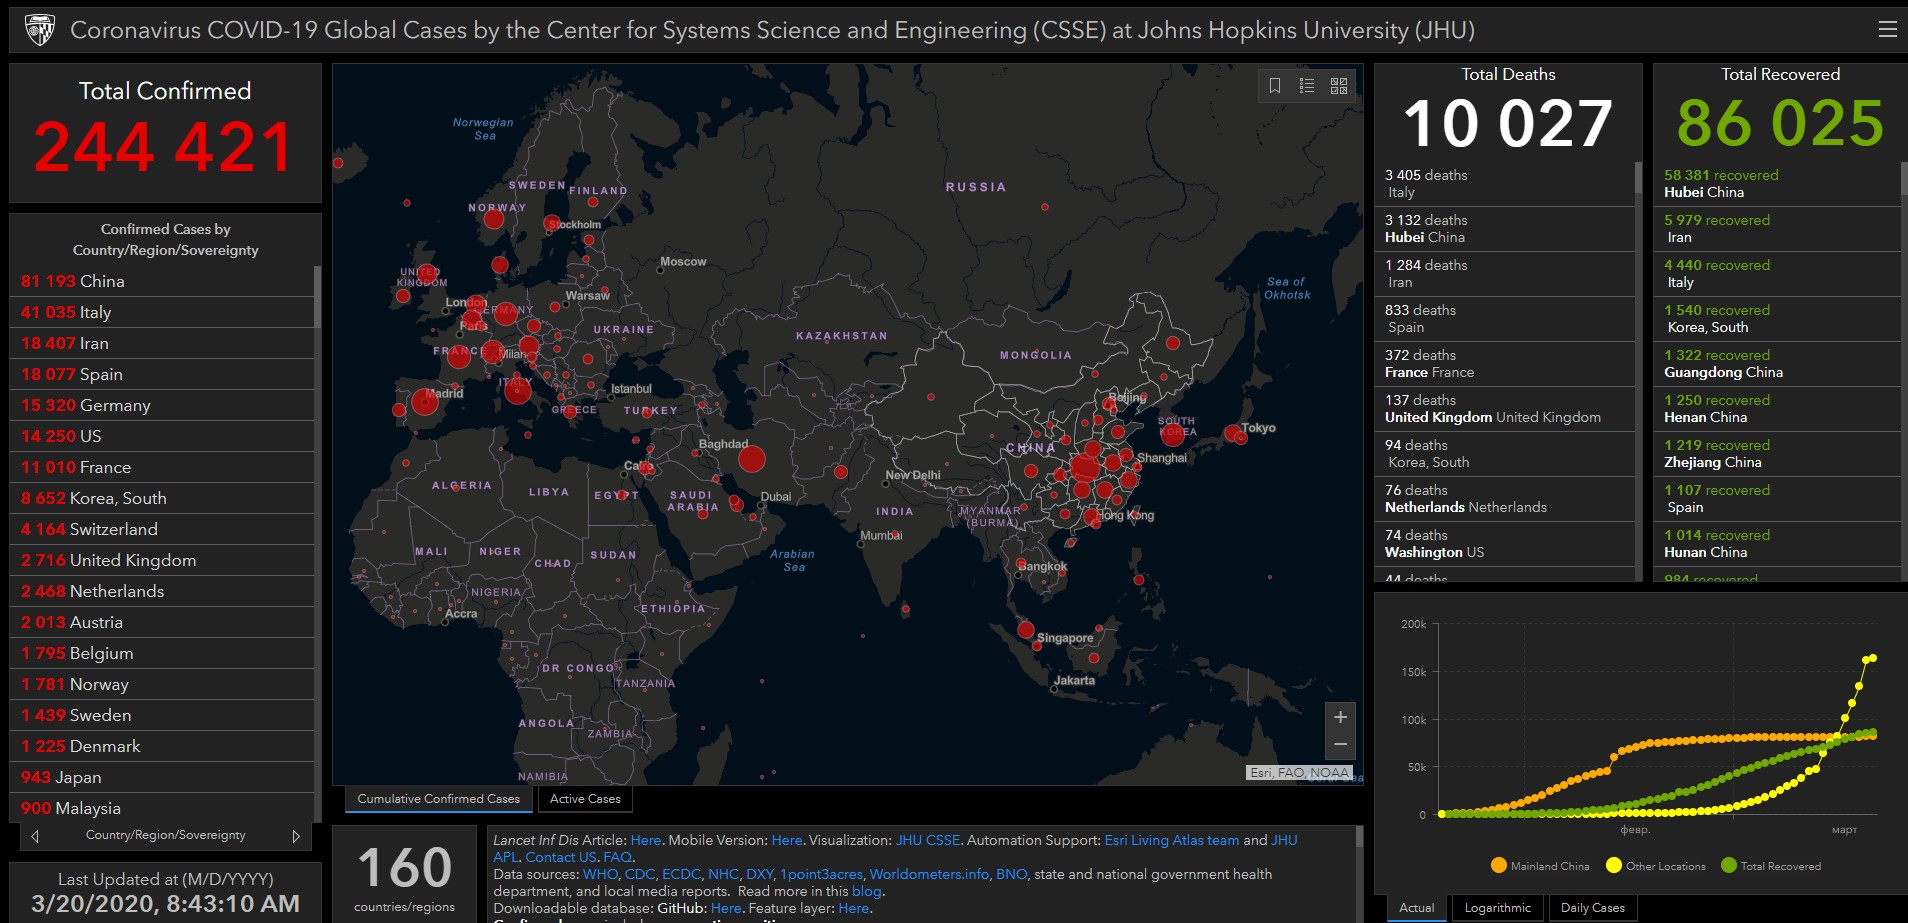The height and width of the screenshot is (923, 1908).
Task: Toggle Total Recovered series in chart legend
Action: (1771, 866)
